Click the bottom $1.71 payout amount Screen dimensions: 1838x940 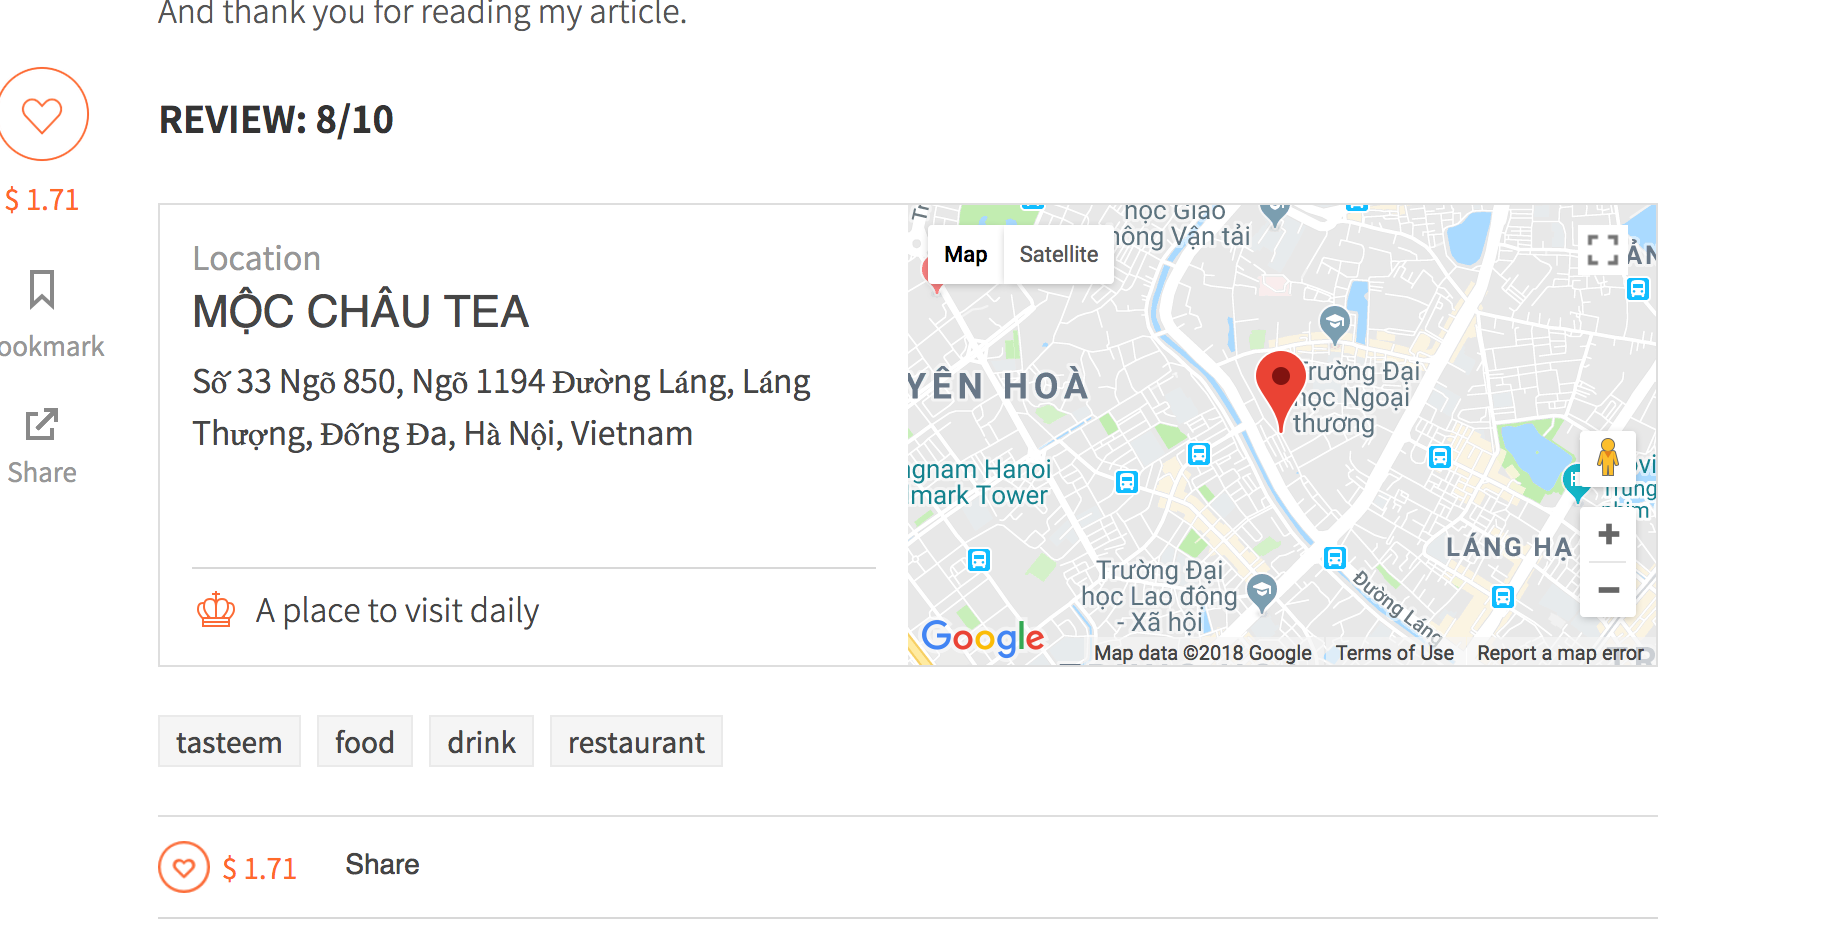tap(260, 868)
